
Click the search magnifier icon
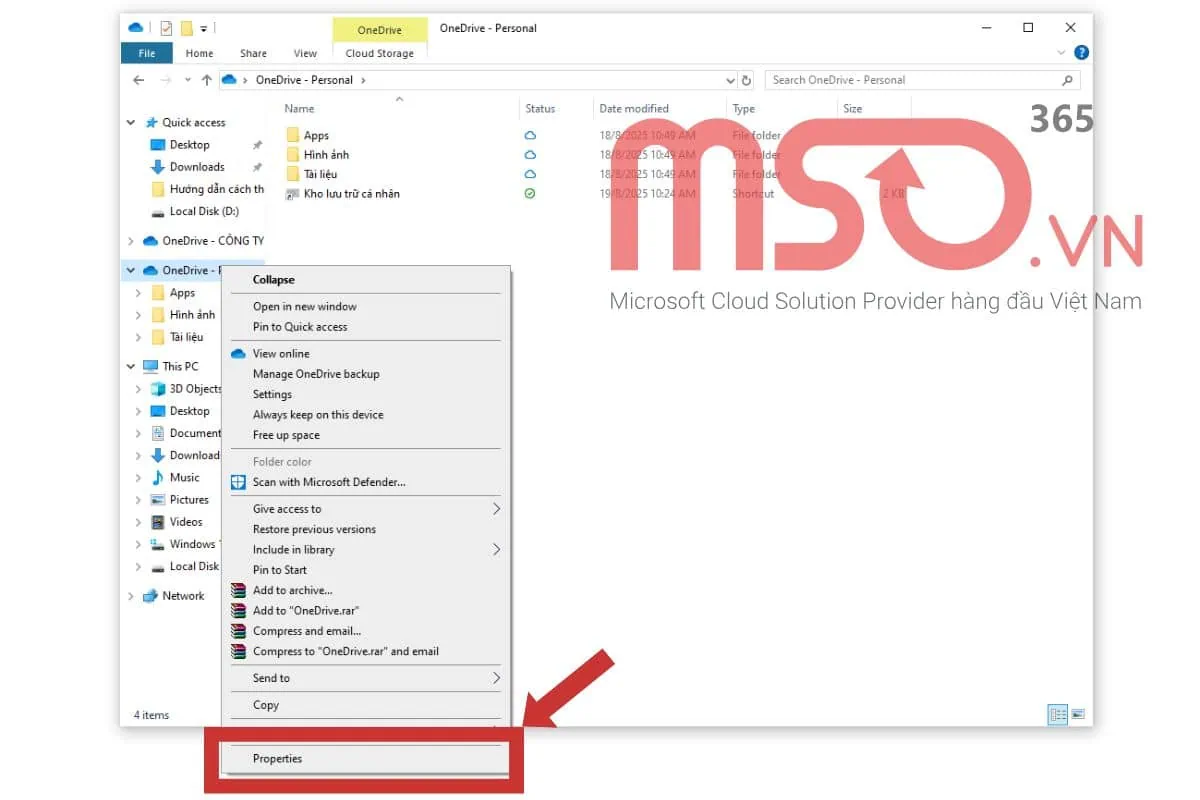point(1068,80)
